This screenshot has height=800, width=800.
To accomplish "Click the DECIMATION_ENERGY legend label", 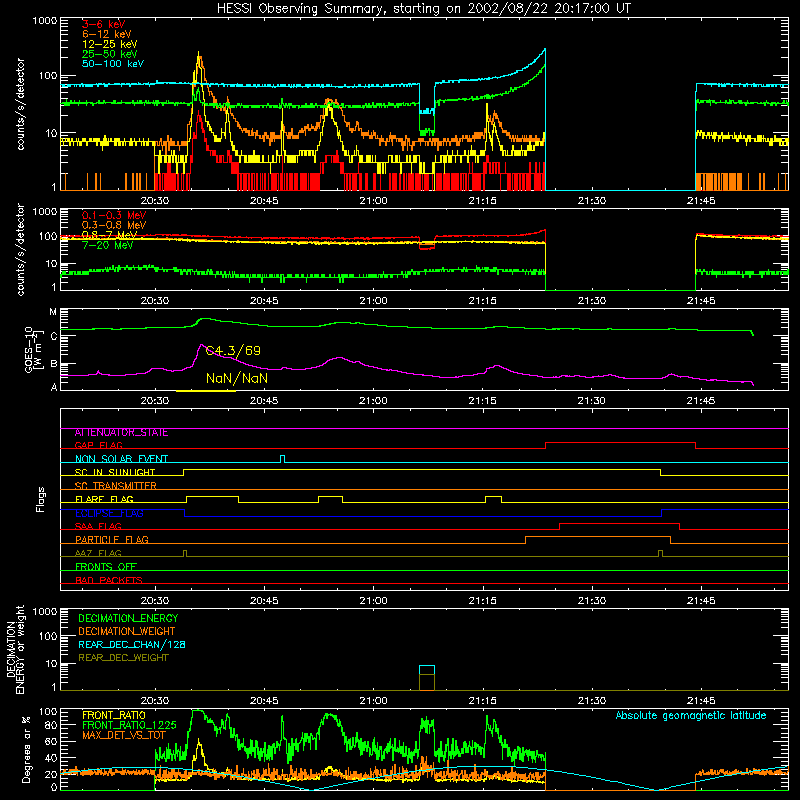I will coord(128,618).
